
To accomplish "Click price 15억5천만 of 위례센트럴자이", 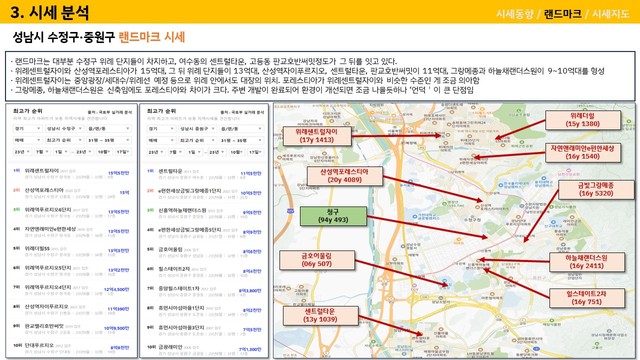I will (119, 173).
